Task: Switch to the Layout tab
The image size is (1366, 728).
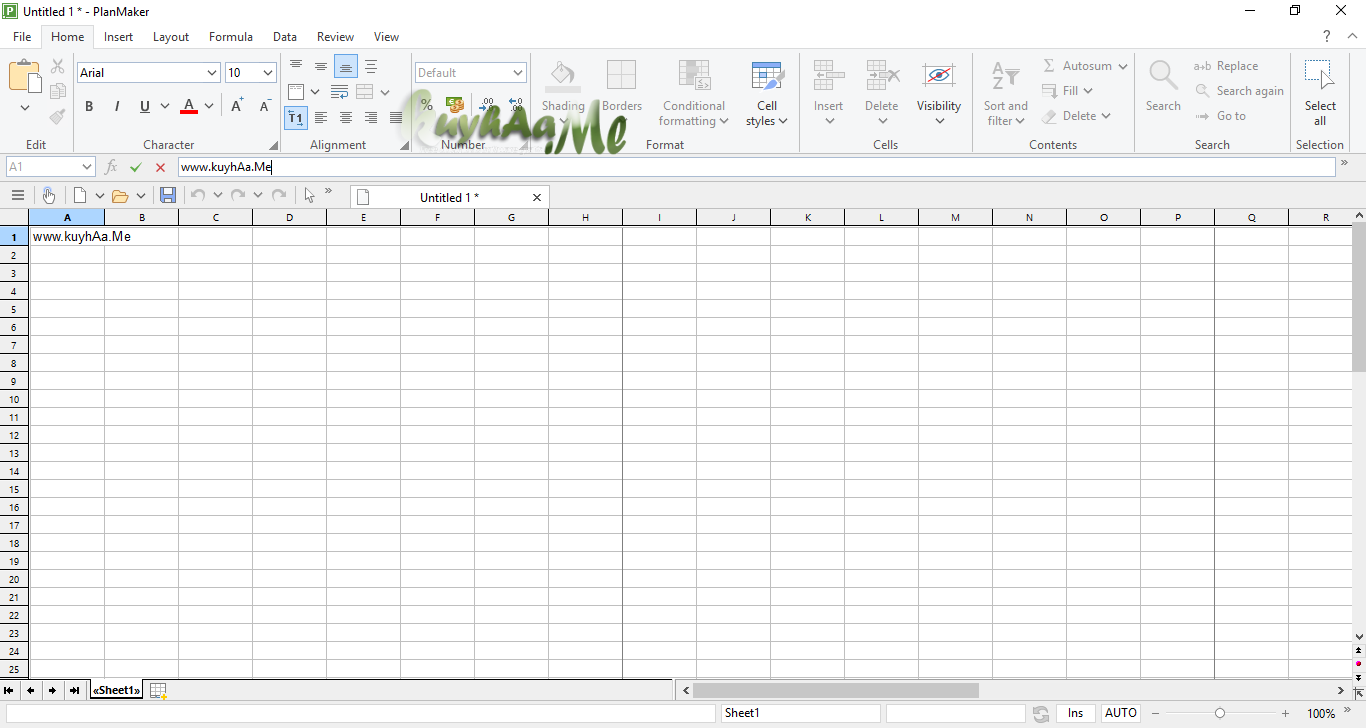Action: (171, 37)
